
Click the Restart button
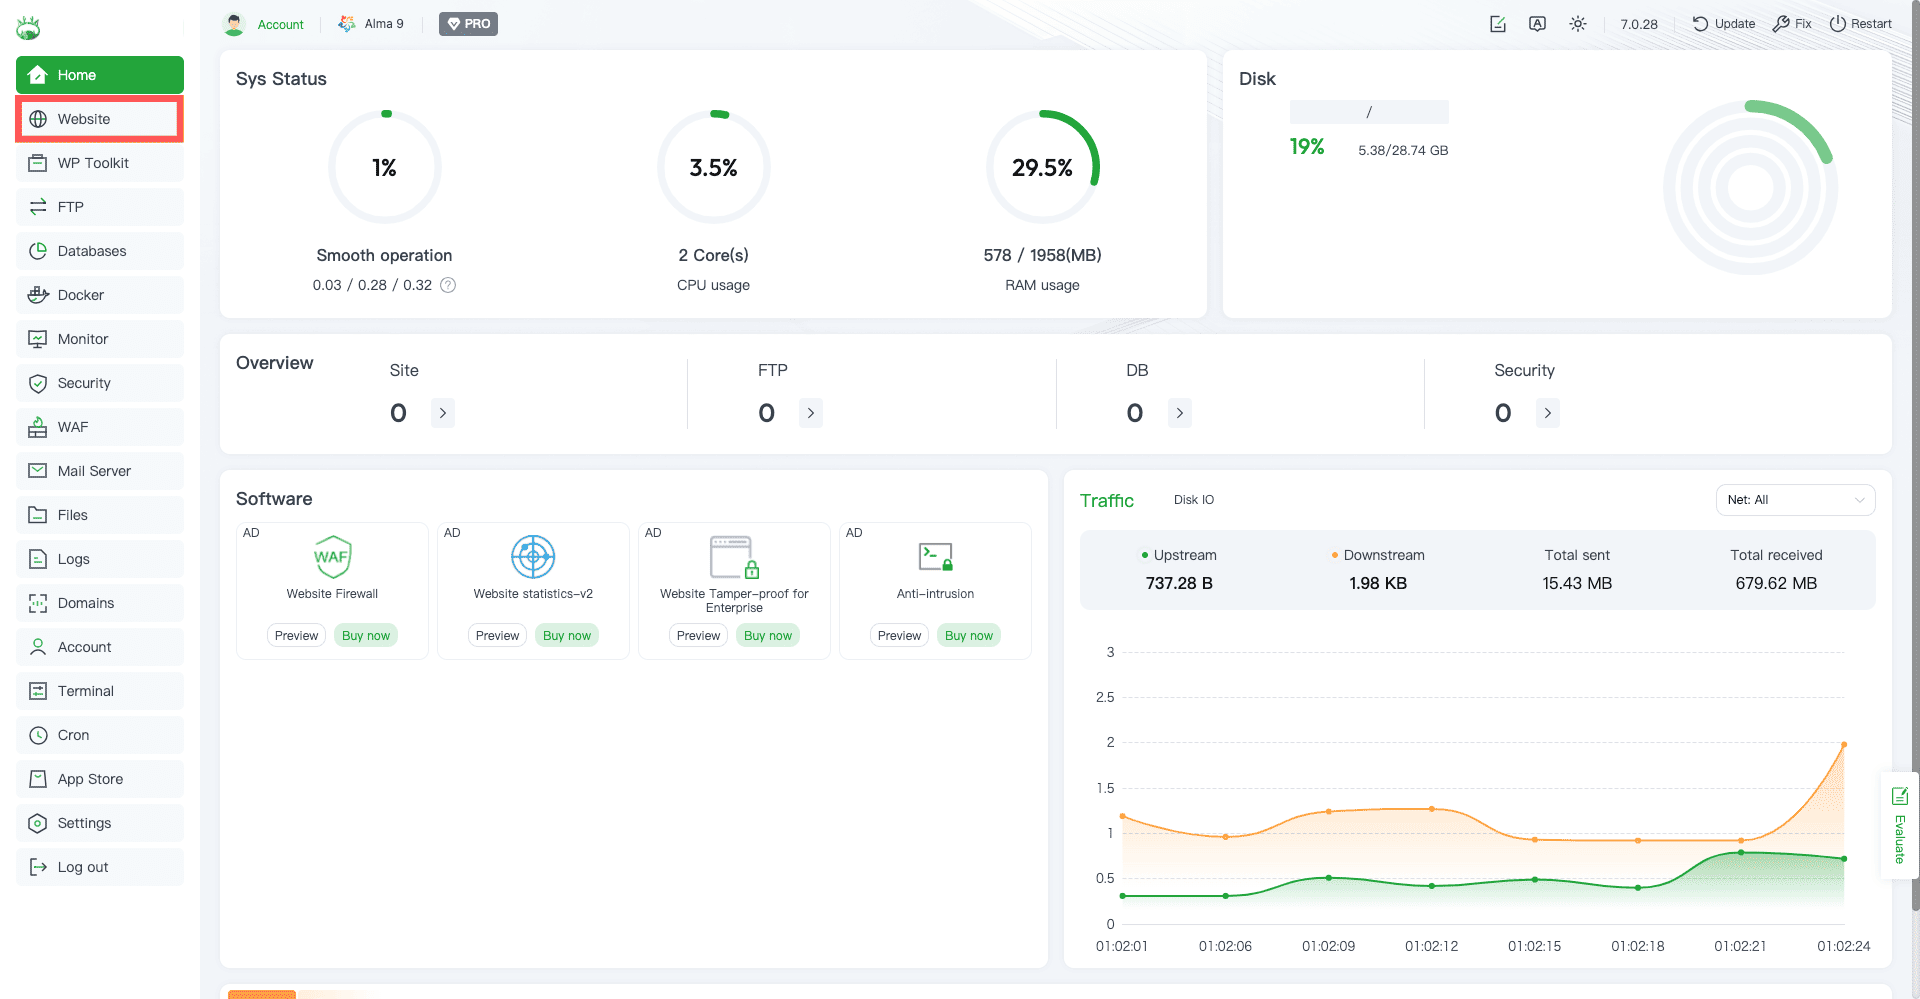click(1860, 24)
